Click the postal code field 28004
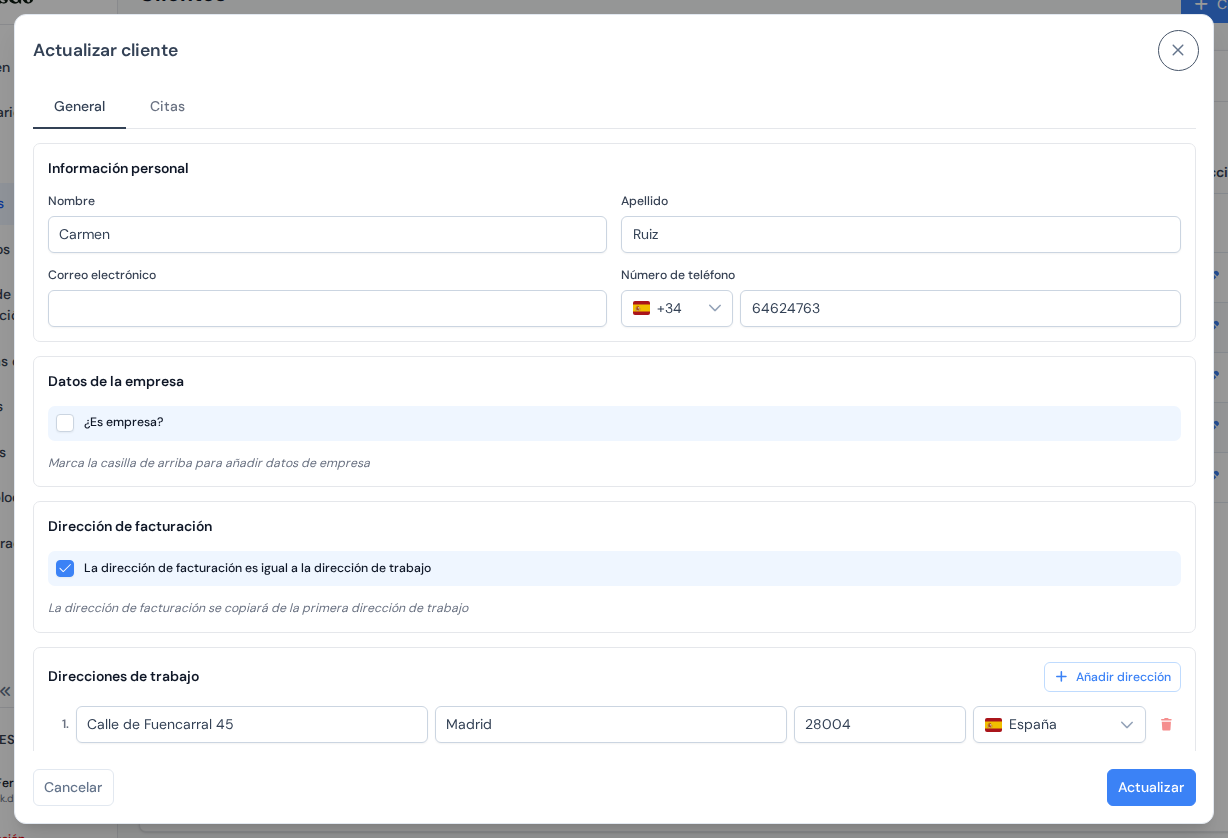 click(x=880, y=724)
